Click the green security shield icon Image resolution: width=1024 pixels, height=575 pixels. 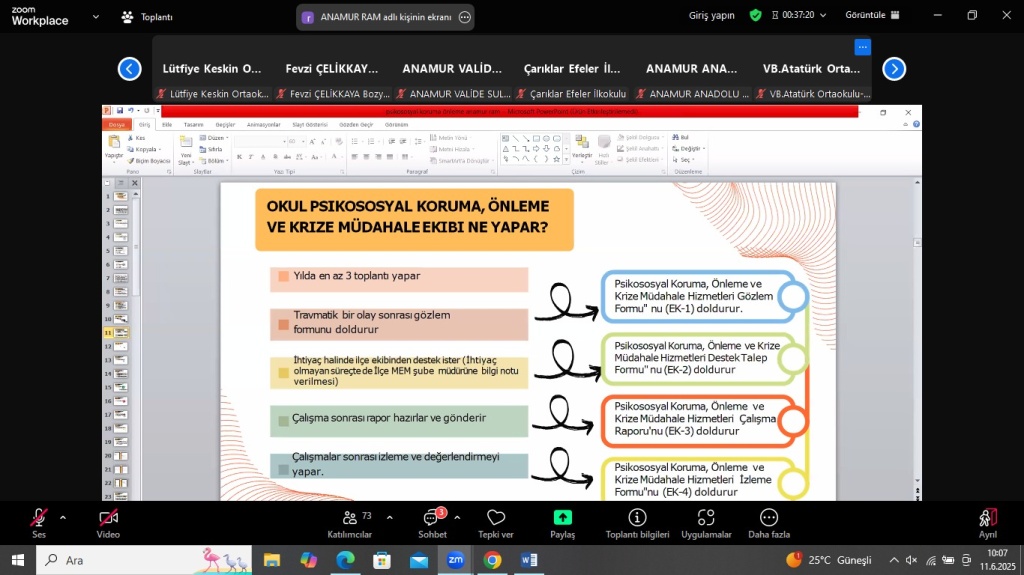[755, 16]
